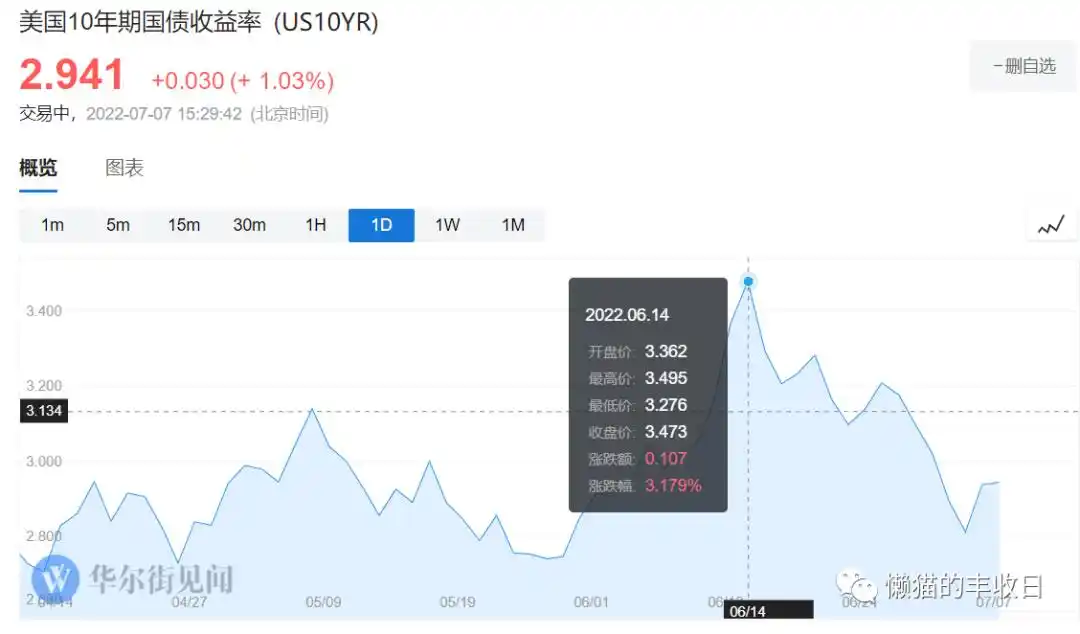Click the blue data point on 06/14 peak
1080x634 pixels.
(x=748, y=282)
